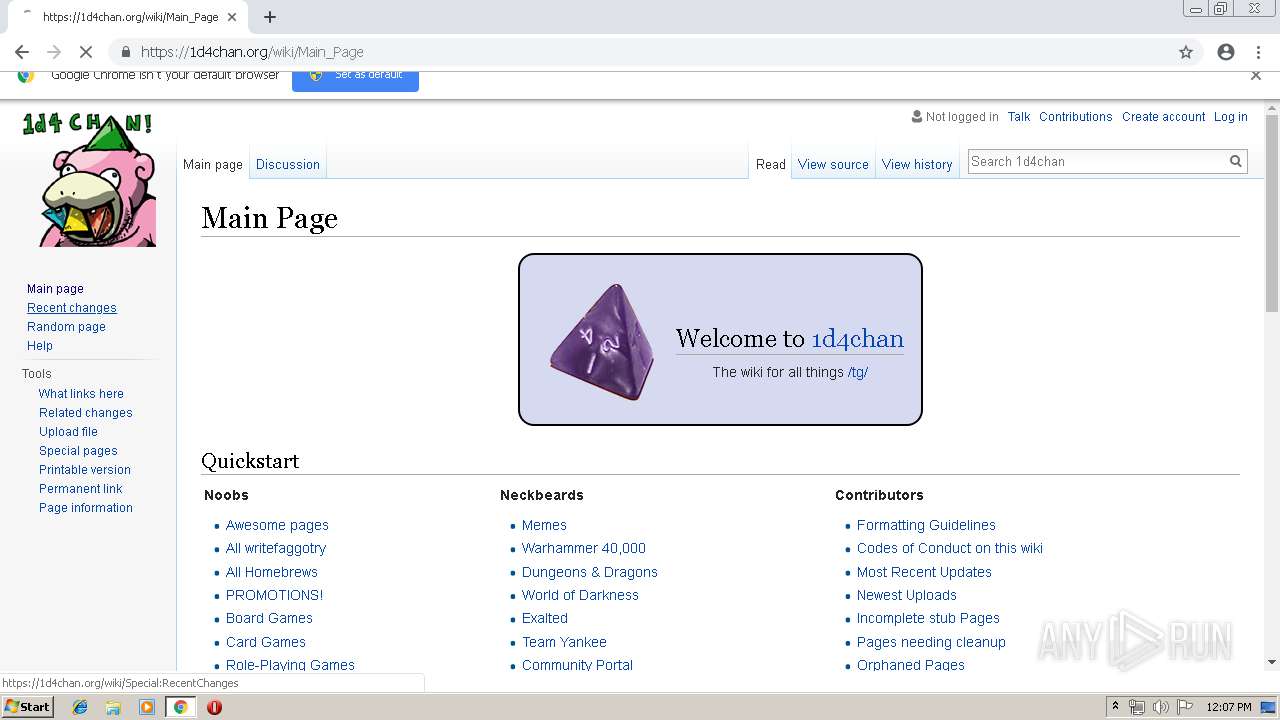Image resolution: width=1280 pixels, height=720 pixels.
Task: Open the Permanent link tool
Action: 81,489
